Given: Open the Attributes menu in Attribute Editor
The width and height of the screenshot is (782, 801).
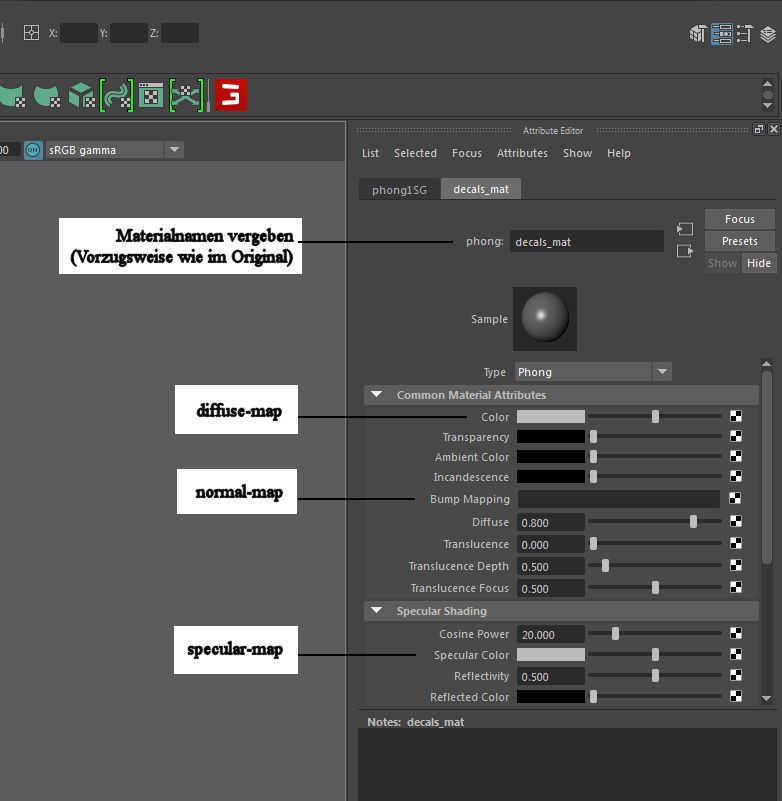Looking at the screenshot, I should point(522,153).
